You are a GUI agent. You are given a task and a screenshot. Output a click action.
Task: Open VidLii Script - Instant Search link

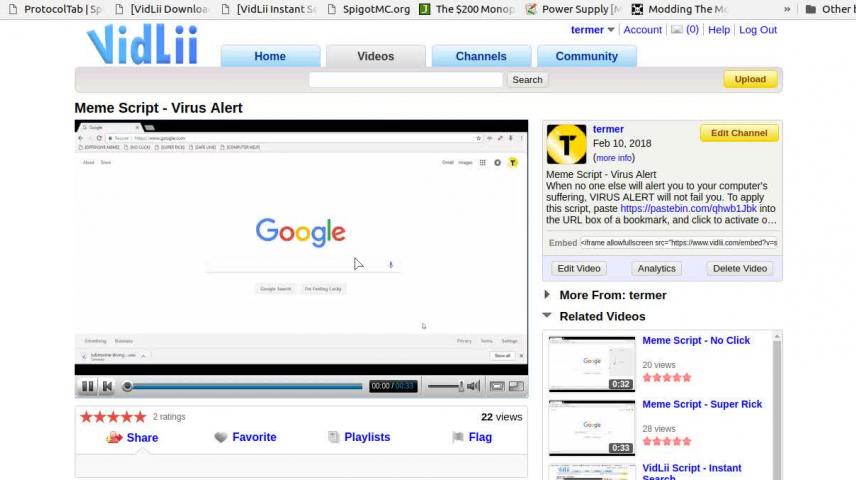[x=692, y=471]
